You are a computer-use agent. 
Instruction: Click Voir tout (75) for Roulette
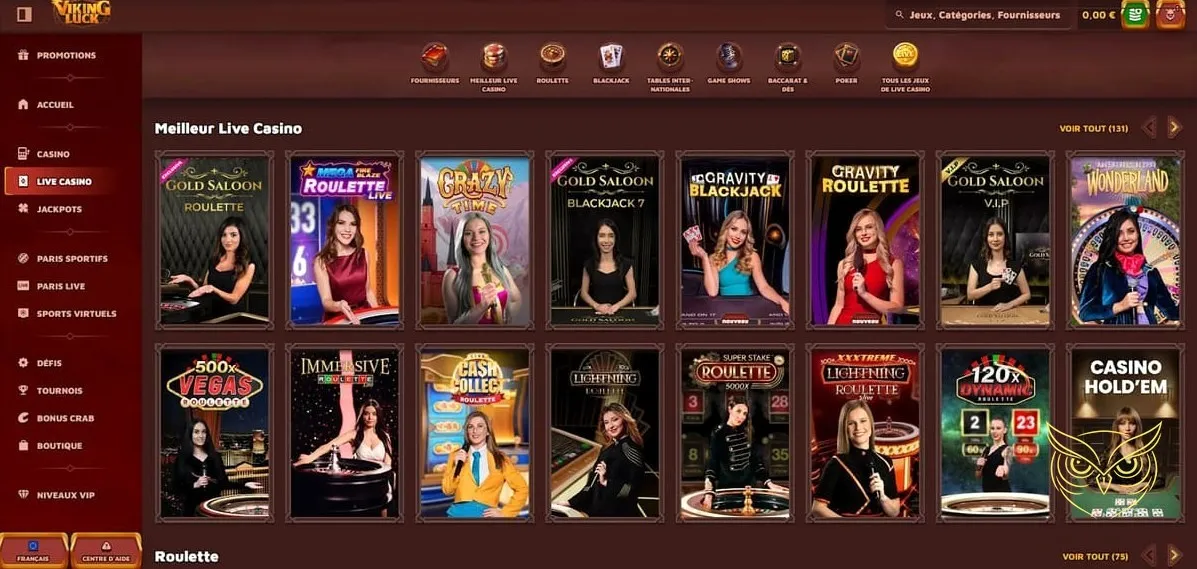[1095, 557]
